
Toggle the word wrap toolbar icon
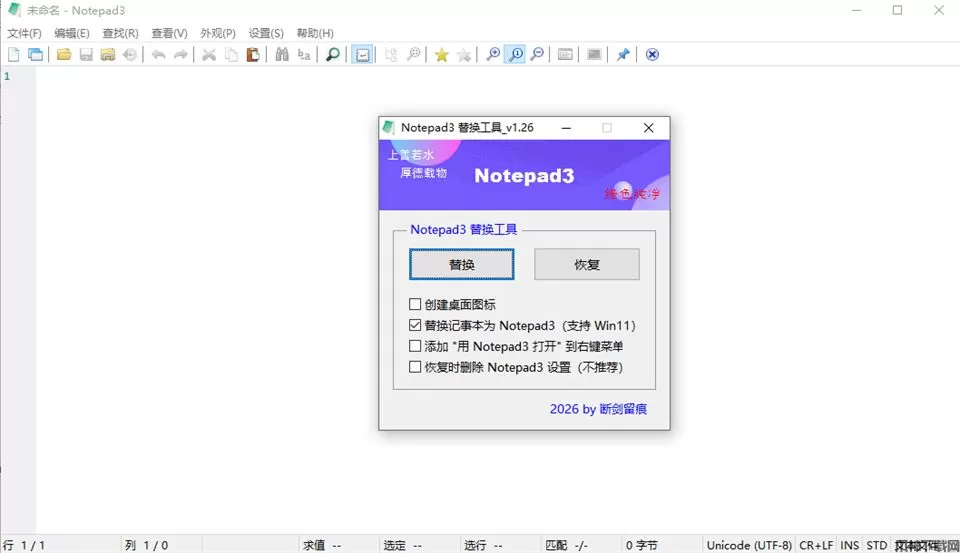[363, 55]
